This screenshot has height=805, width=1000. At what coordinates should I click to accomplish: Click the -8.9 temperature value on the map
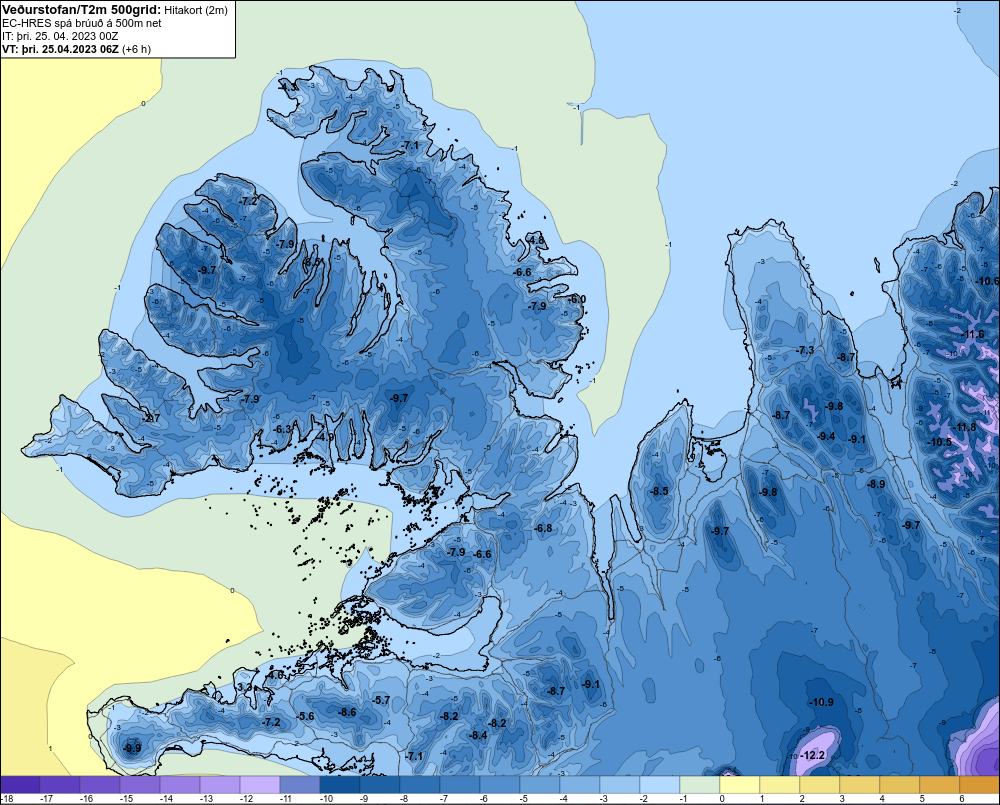point(876,484)
